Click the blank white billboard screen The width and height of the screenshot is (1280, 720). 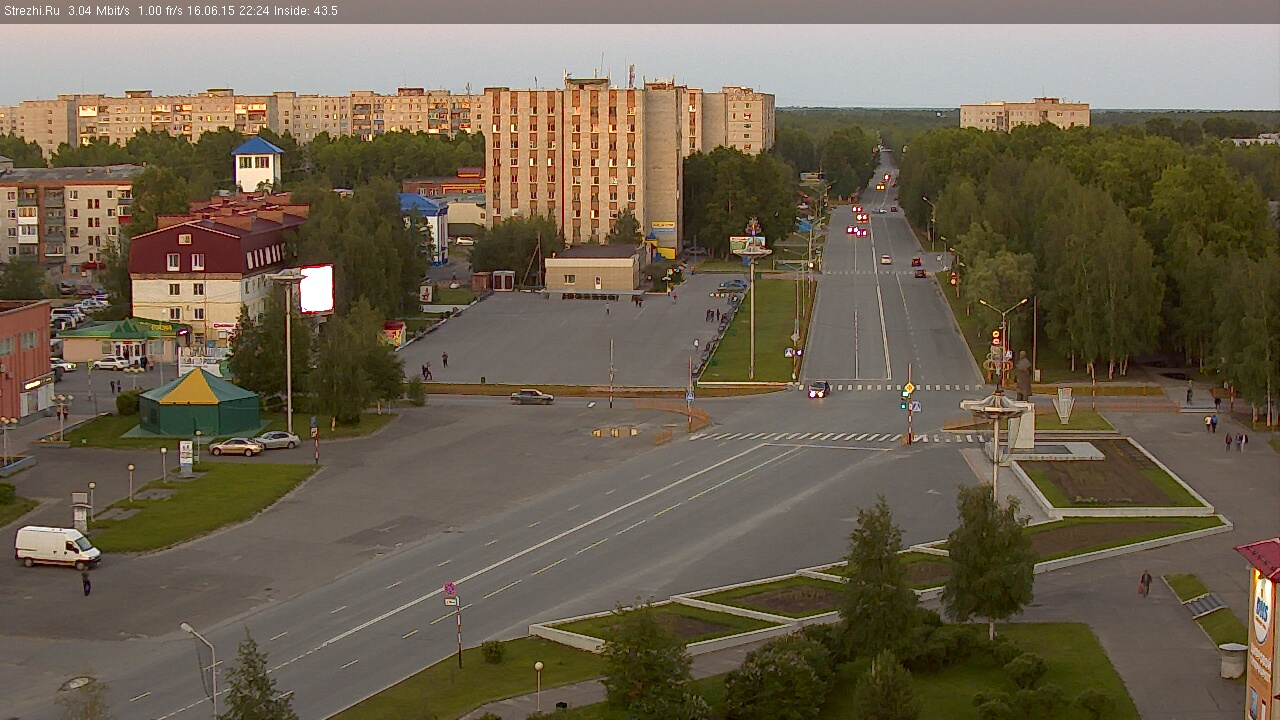tap(317, 289)
